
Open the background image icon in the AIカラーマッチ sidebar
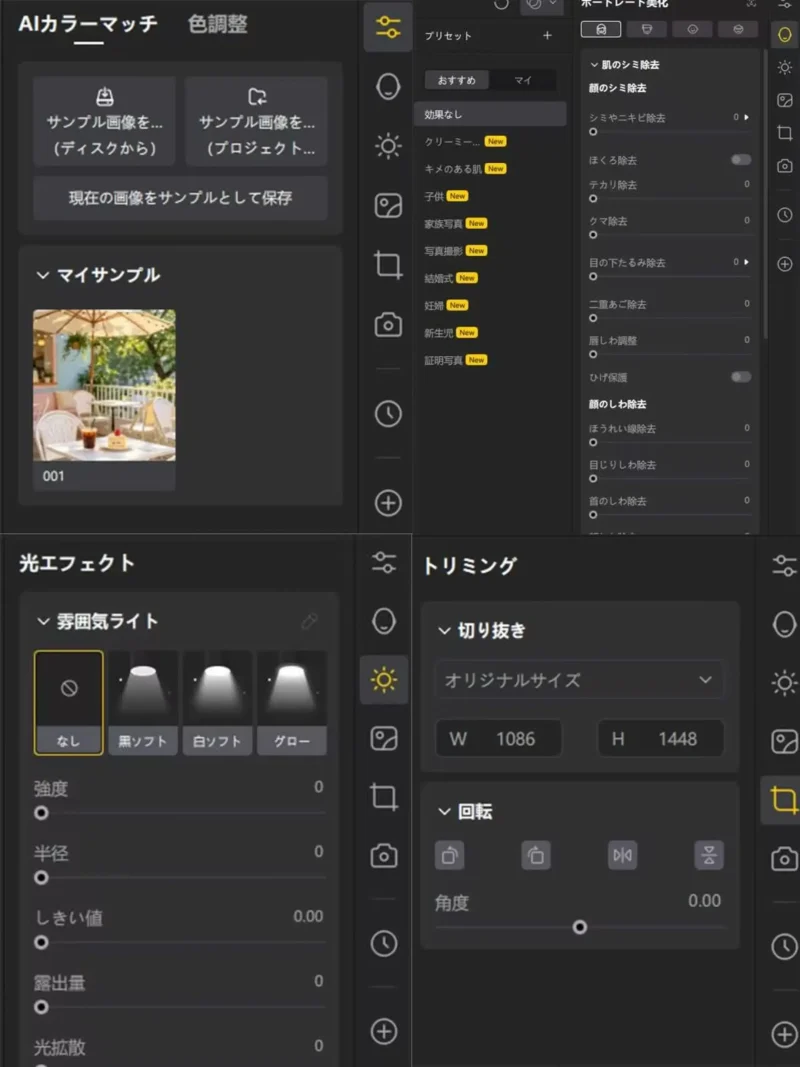tap(388, 206)
